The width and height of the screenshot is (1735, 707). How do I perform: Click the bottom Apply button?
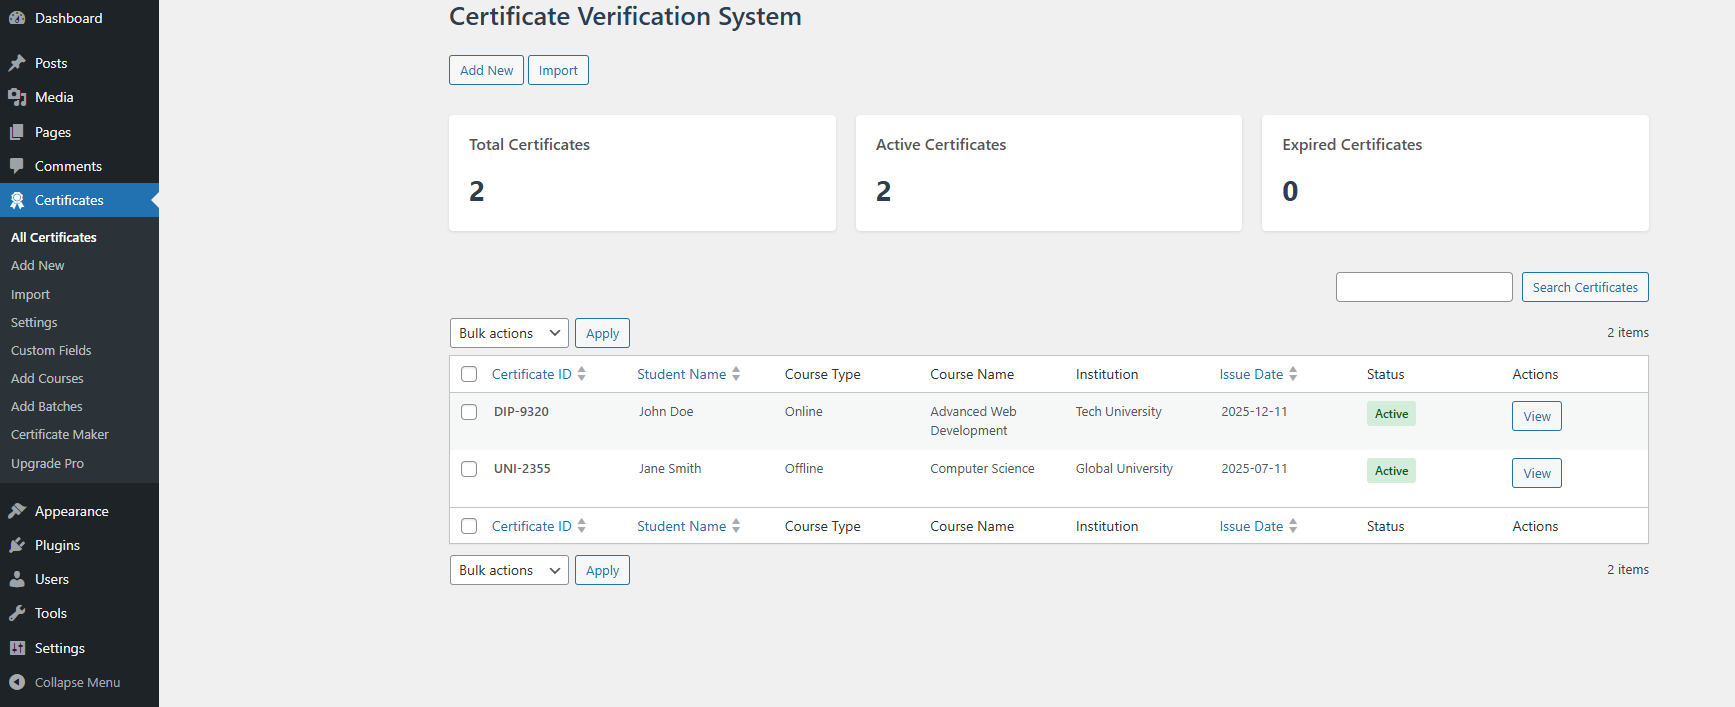coord(602,570)
